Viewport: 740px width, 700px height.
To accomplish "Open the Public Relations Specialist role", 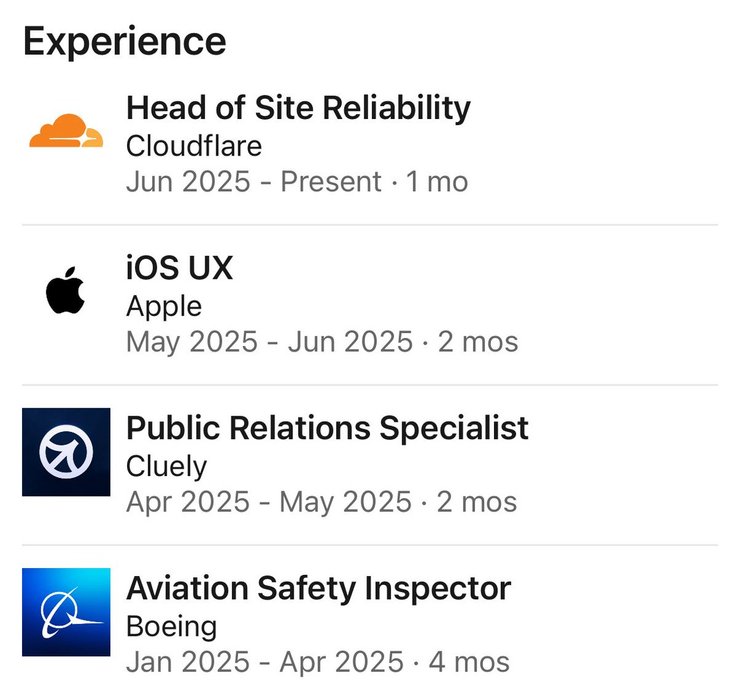I will point(327,428).
